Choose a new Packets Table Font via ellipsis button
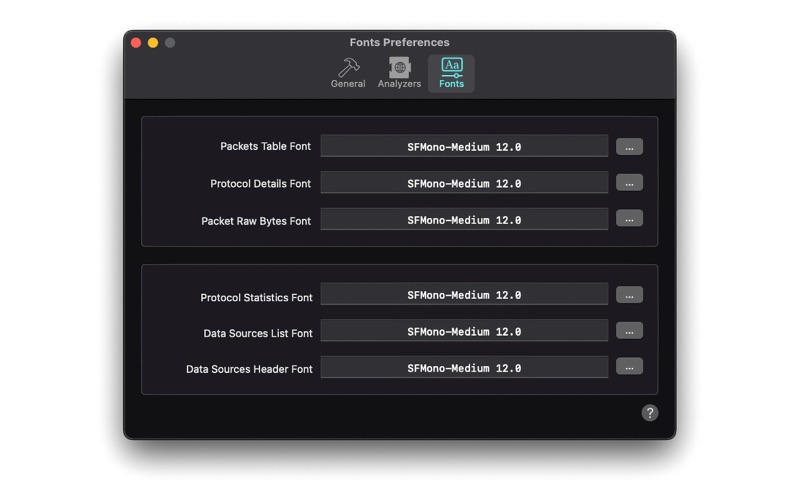 pyautogui.click(x=629, y=147)
